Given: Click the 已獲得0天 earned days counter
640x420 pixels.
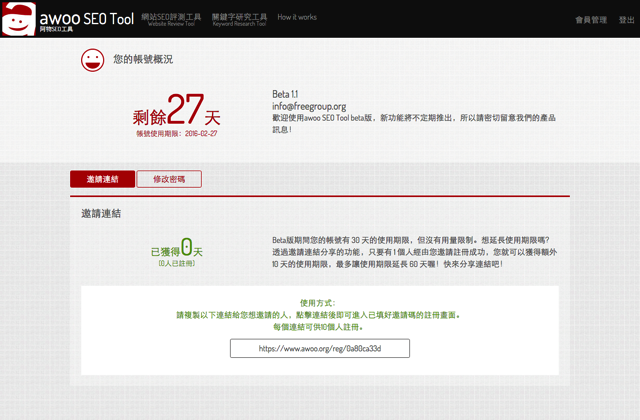Looking at the screenshot, I should 177,248.
